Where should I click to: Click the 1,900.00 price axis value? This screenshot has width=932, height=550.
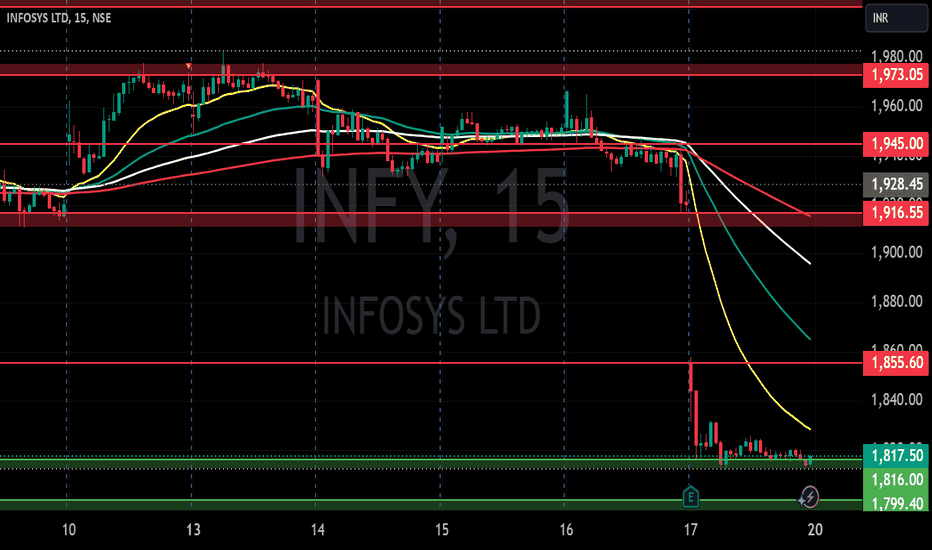pyautogui.click(x=896, y=253)
